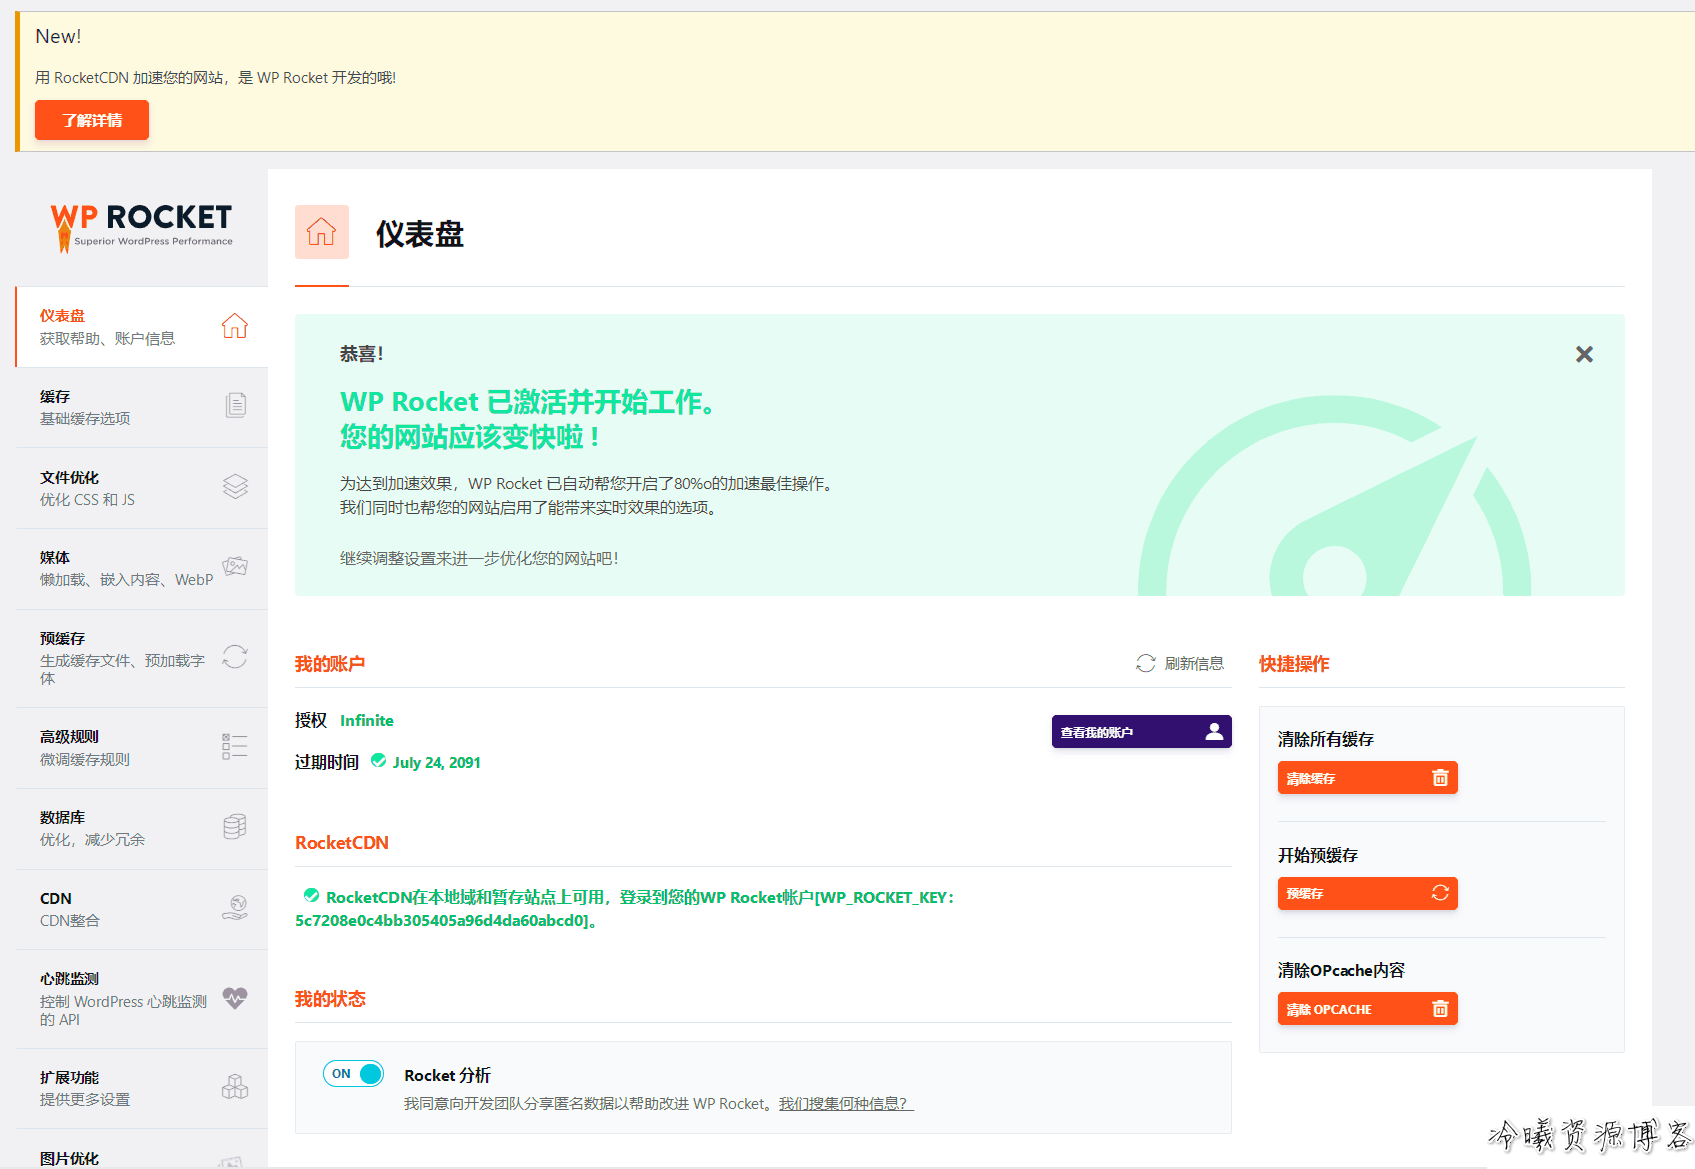The height and width of the screenshot is (1169, 1695).
Task: Click the green check icon before RocketCDN message
Action: [x=311, y=895]
